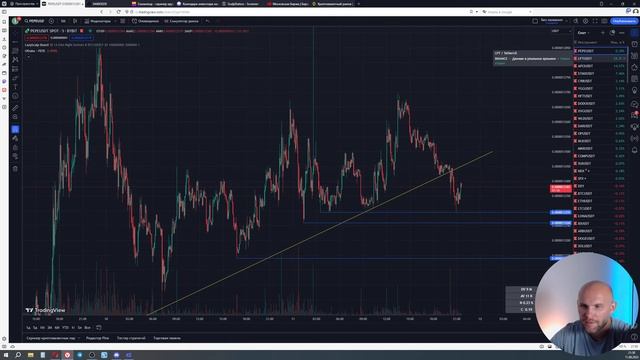Open the Тестер стратегий tab
This screenshot has width=640, height=360.
(x=131, y=338)
